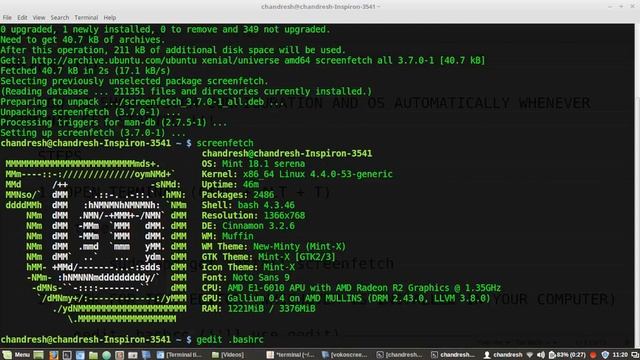Click the terminal window title bar
640x360 pixels.
click(x=320, y=7)
